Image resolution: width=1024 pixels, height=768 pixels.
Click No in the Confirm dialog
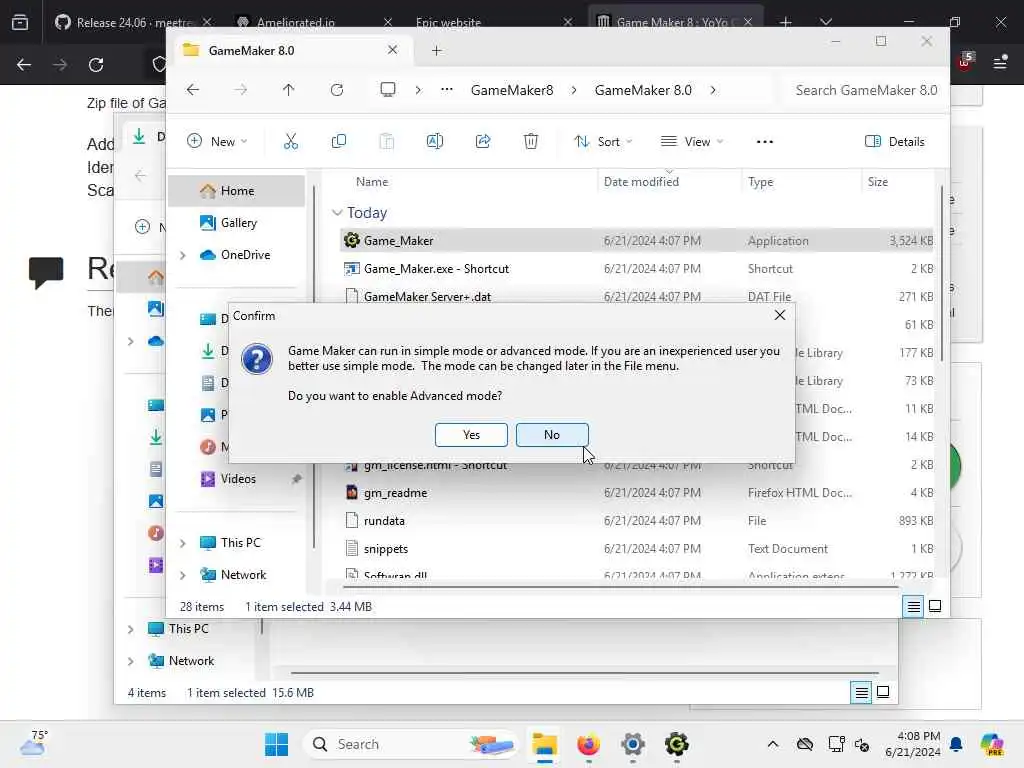click(552, 435)
